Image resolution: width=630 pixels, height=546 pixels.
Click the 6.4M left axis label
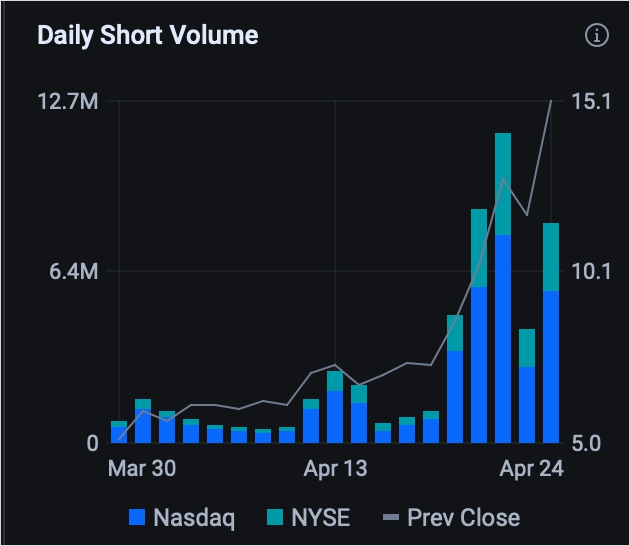click(x=72, y=272)
